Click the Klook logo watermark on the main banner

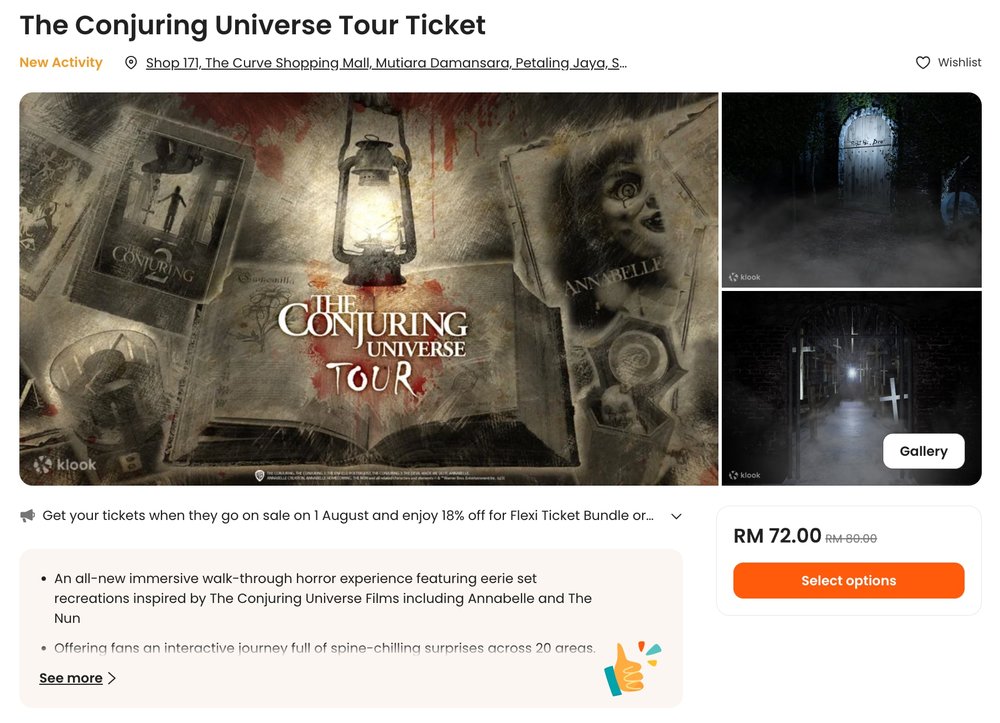(x=61, y=464)
